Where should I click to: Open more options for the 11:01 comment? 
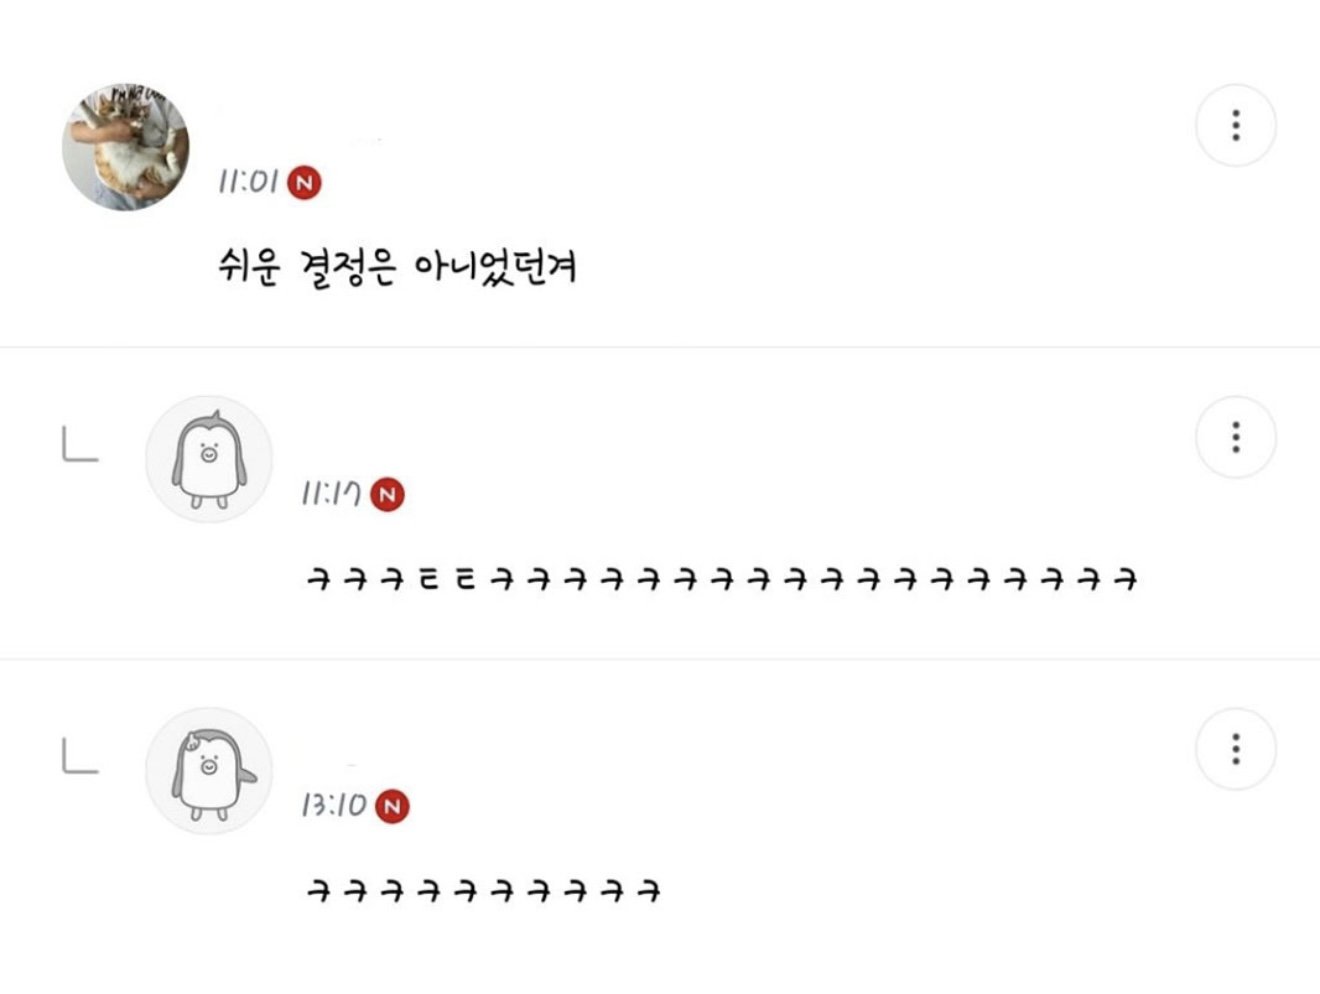click(x=1236, y=125)
